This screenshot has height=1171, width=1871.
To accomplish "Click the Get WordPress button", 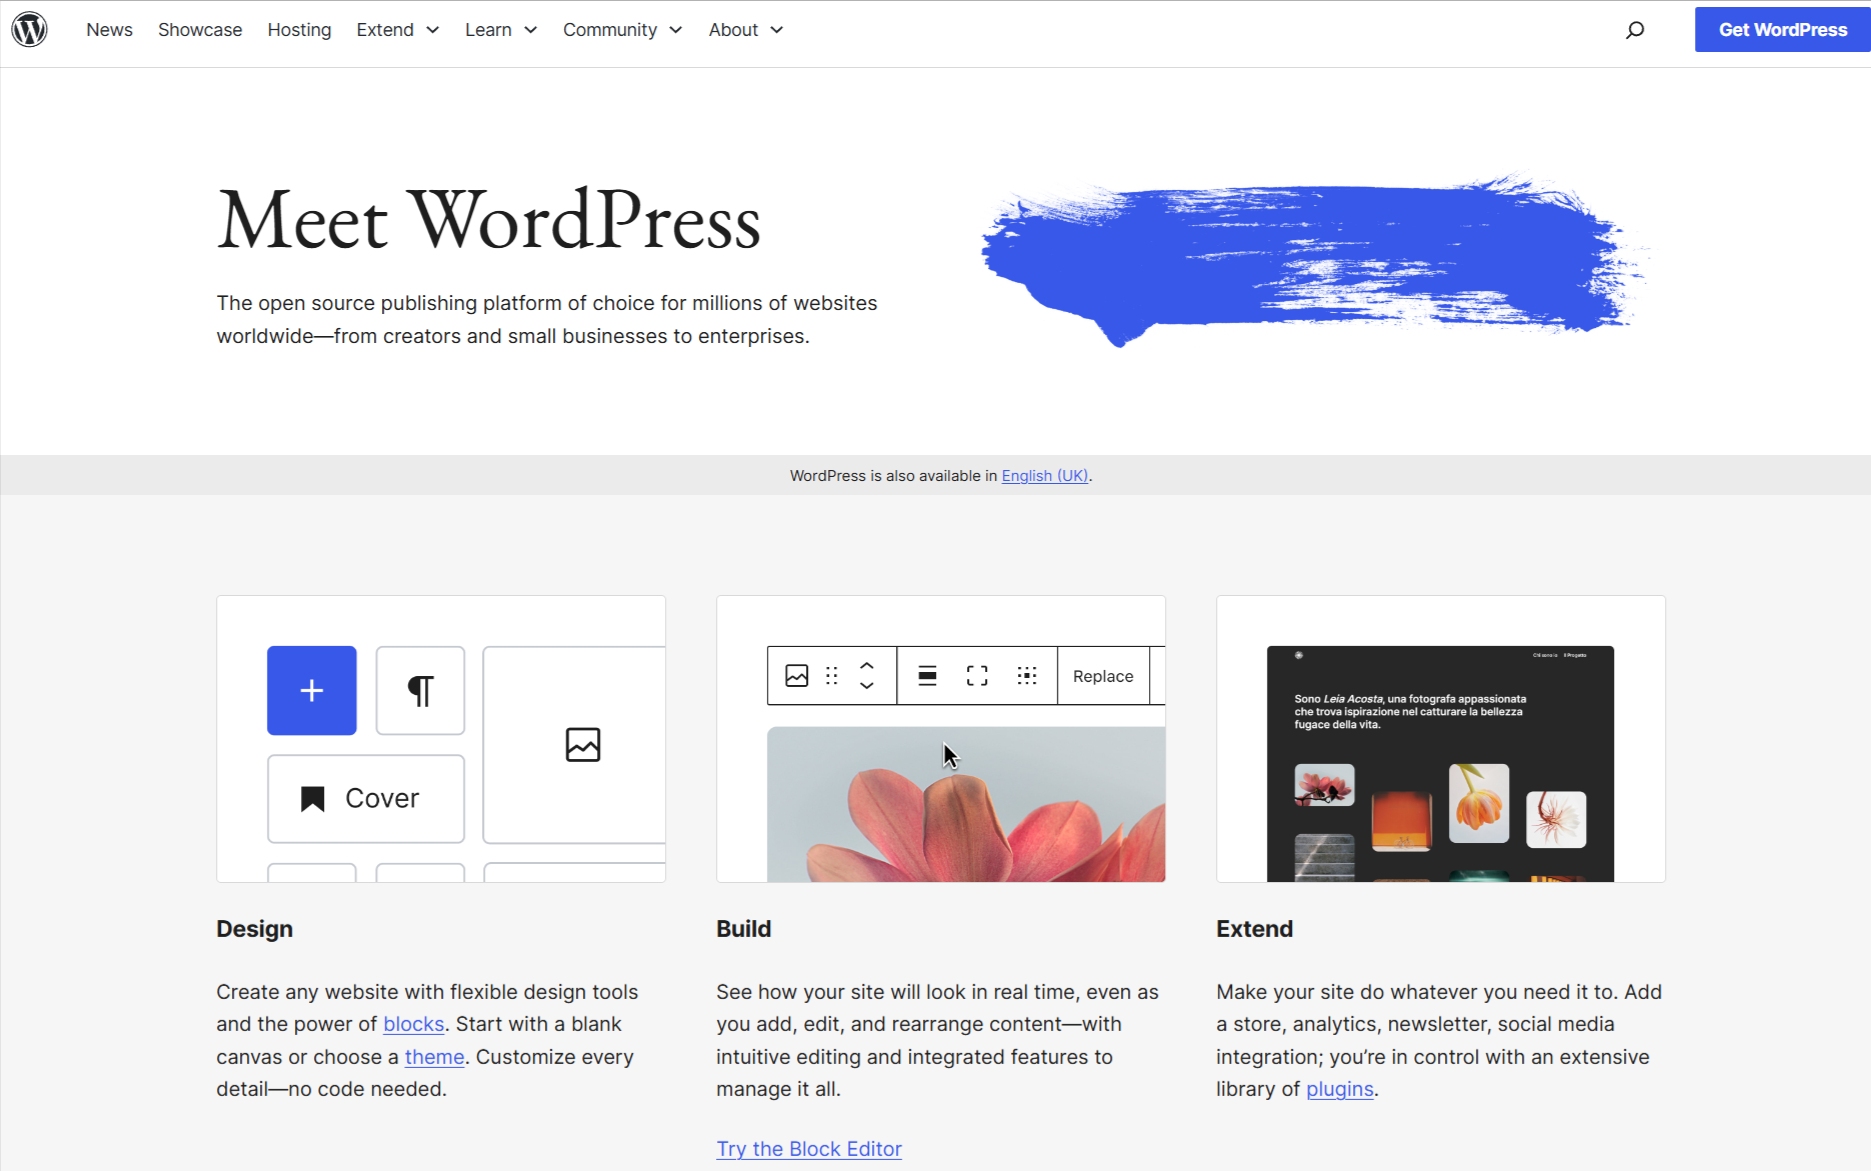I will [x=1781, y=29].
